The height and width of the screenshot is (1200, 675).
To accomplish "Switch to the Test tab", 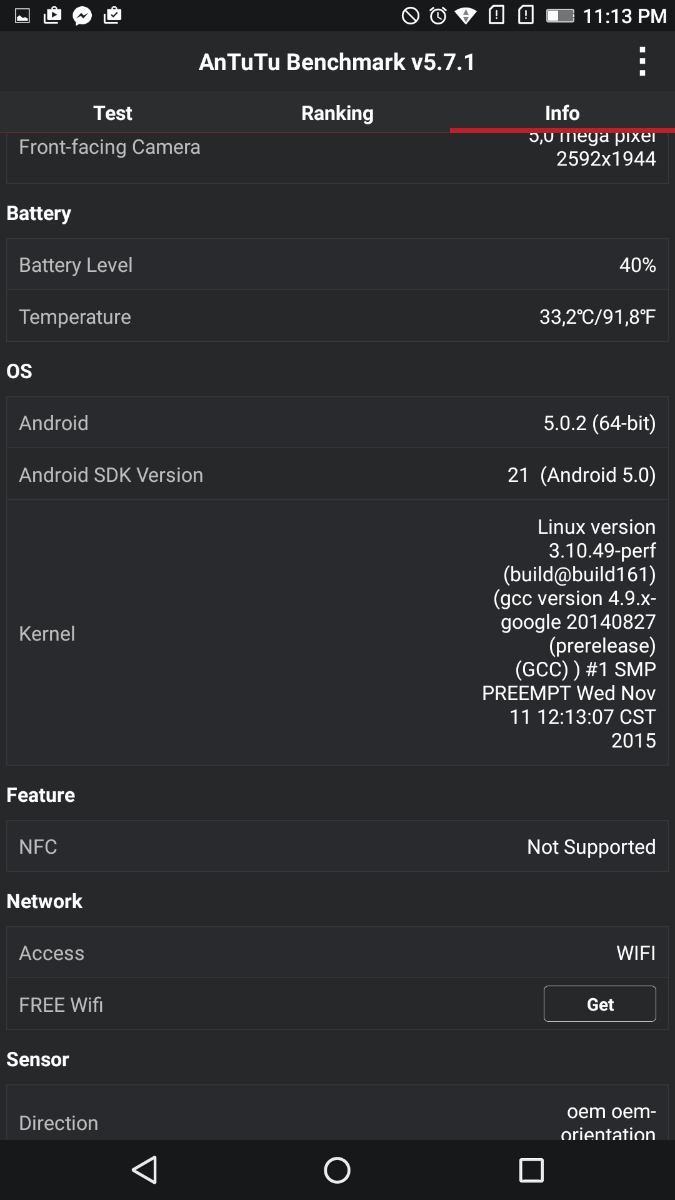I will point(113,113).
